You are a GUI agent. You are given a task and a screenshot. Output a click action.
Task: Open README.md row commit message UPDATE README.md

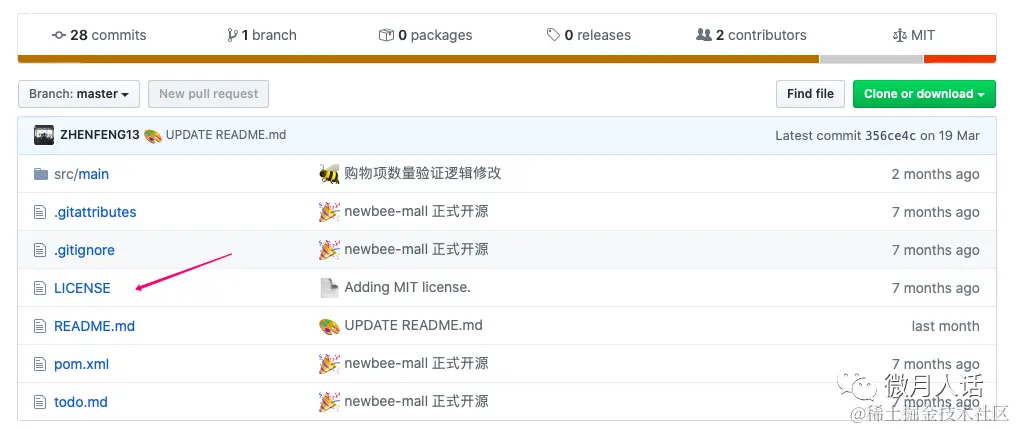pyautogui.click(x=413, y=325)
